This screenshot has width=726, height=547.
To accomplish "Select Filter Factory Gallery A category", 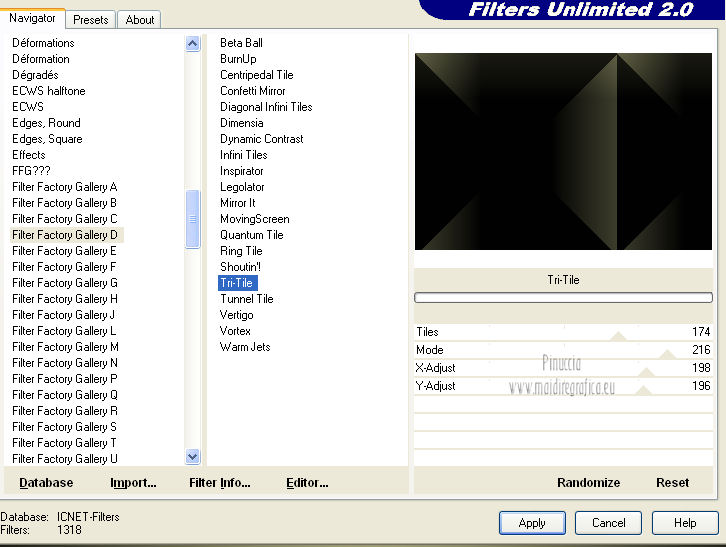I will point(65,187).
